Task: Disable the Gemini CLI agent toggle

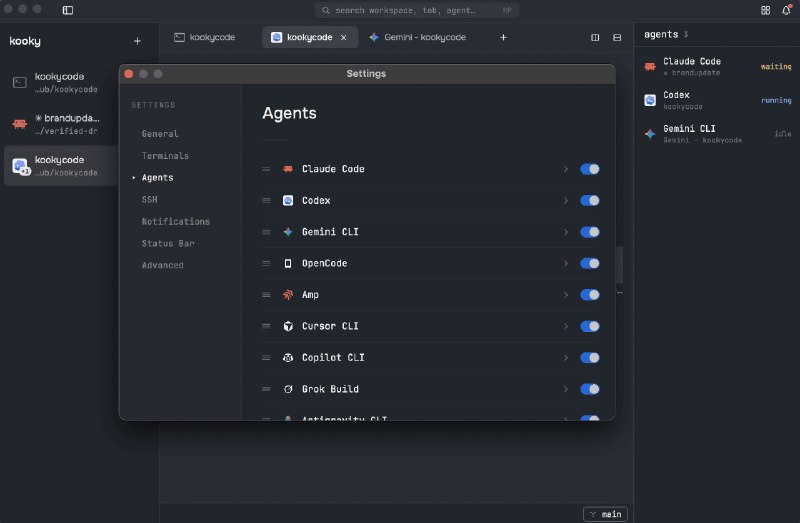Action: [590, 232]
